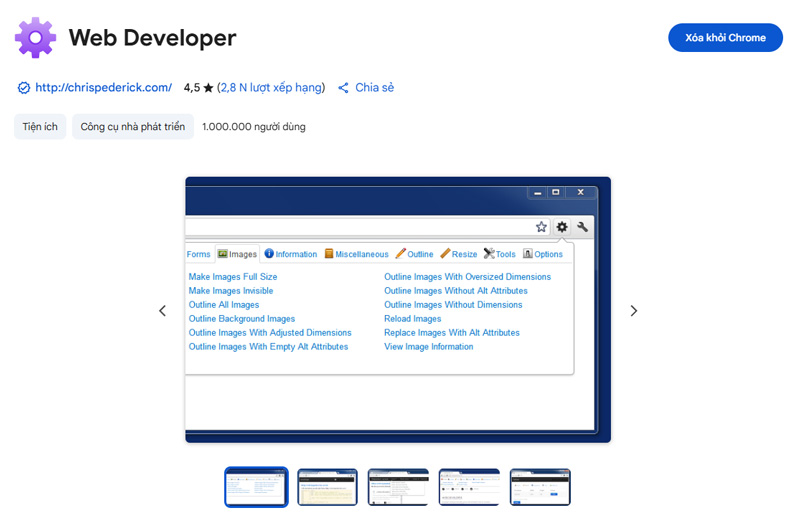Screen dimensions: 800x532
Task: Click the Outline tab pencil icon
Action: coord(401,254)
